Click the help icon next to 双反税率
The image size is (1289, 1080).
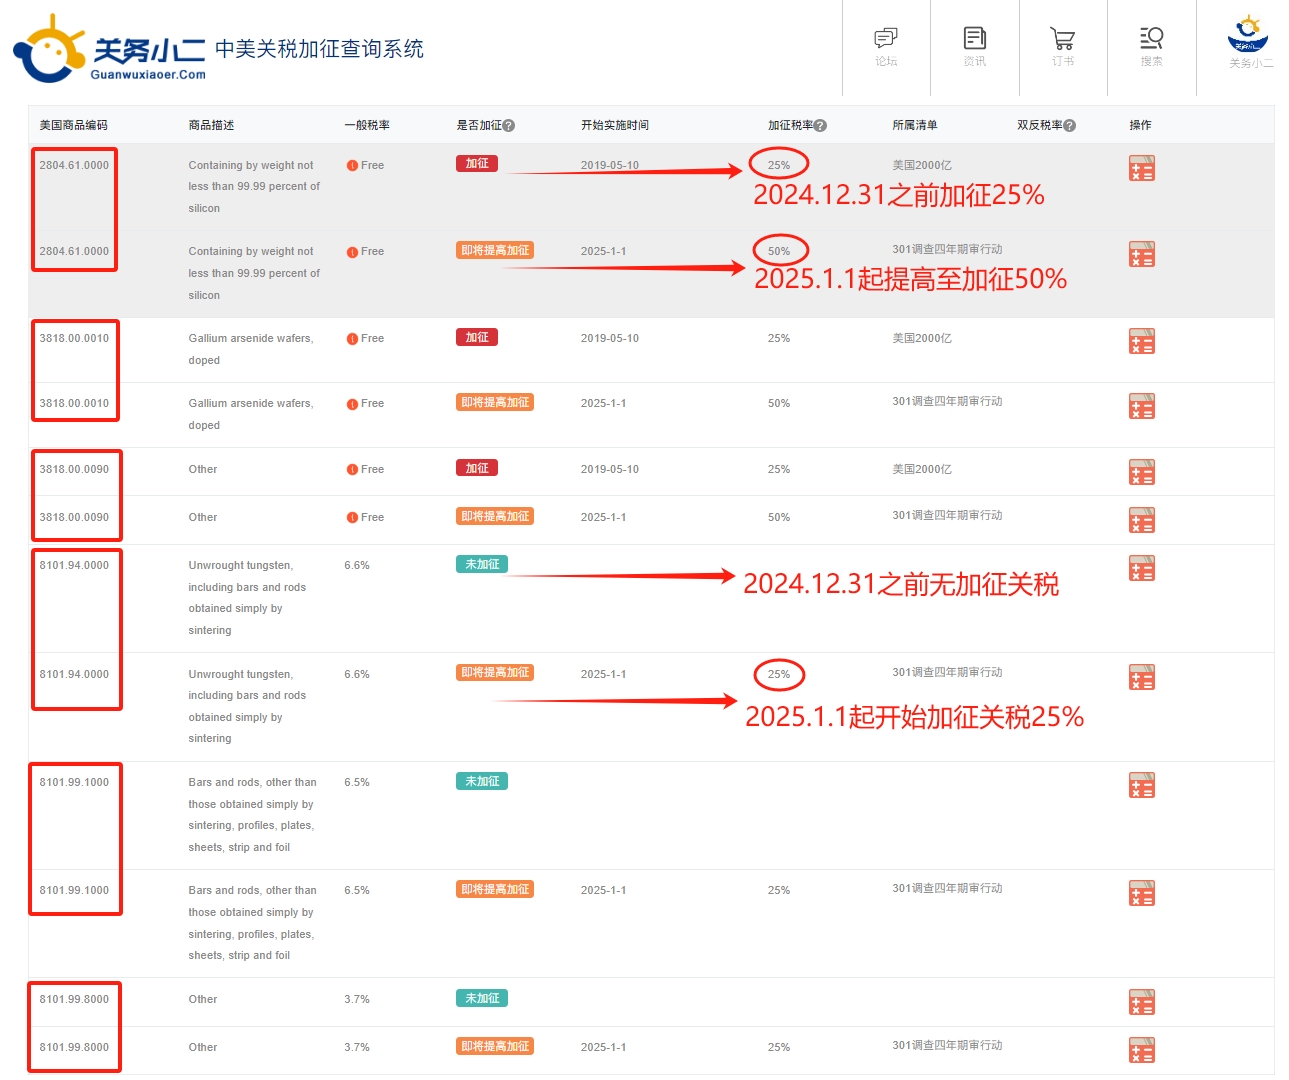pos(1070,126)
